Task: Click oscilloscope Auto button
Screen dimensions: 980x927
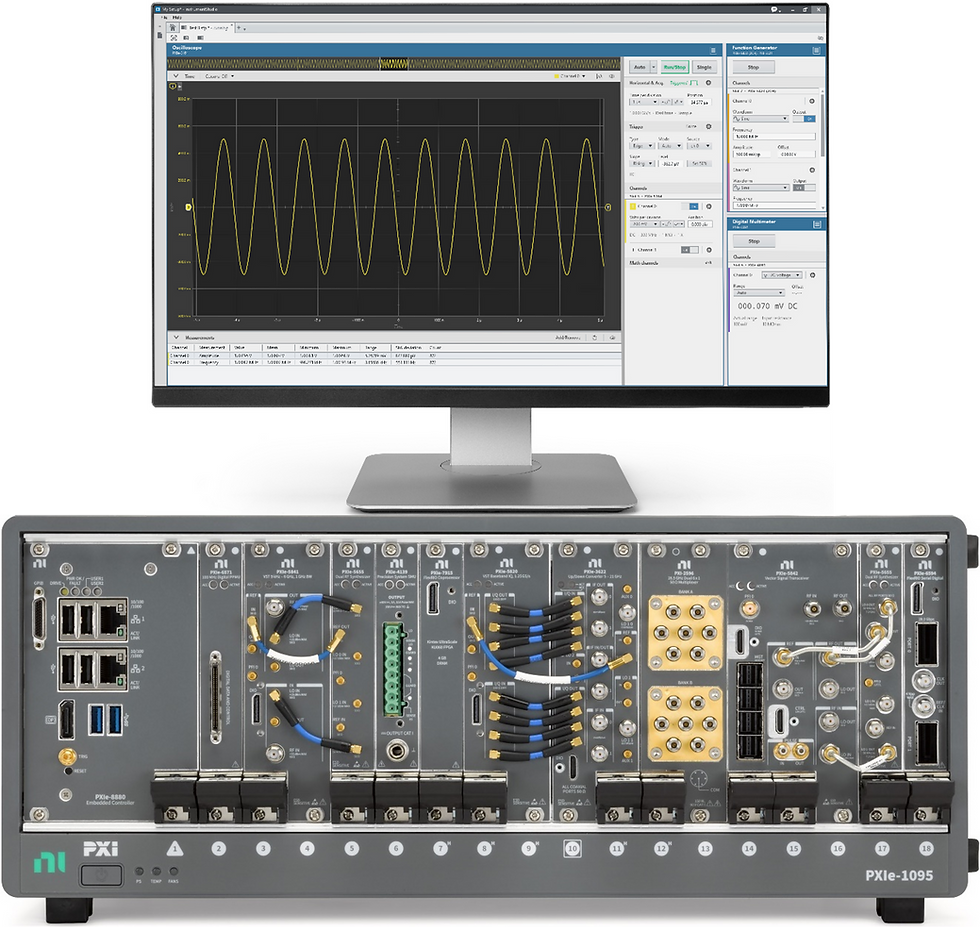Action: 640,67
